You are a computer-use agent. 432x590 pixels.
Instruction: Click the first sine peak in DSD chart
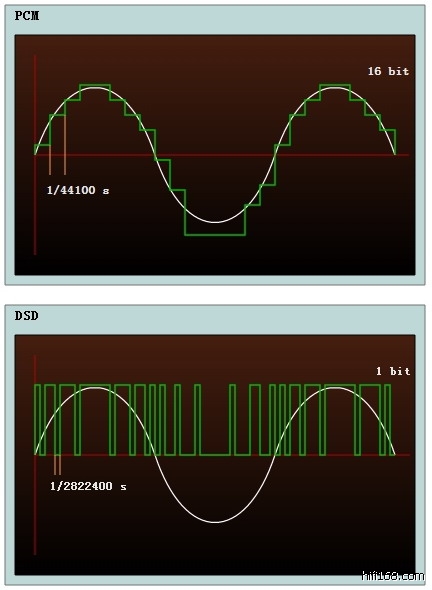[96, 388]
